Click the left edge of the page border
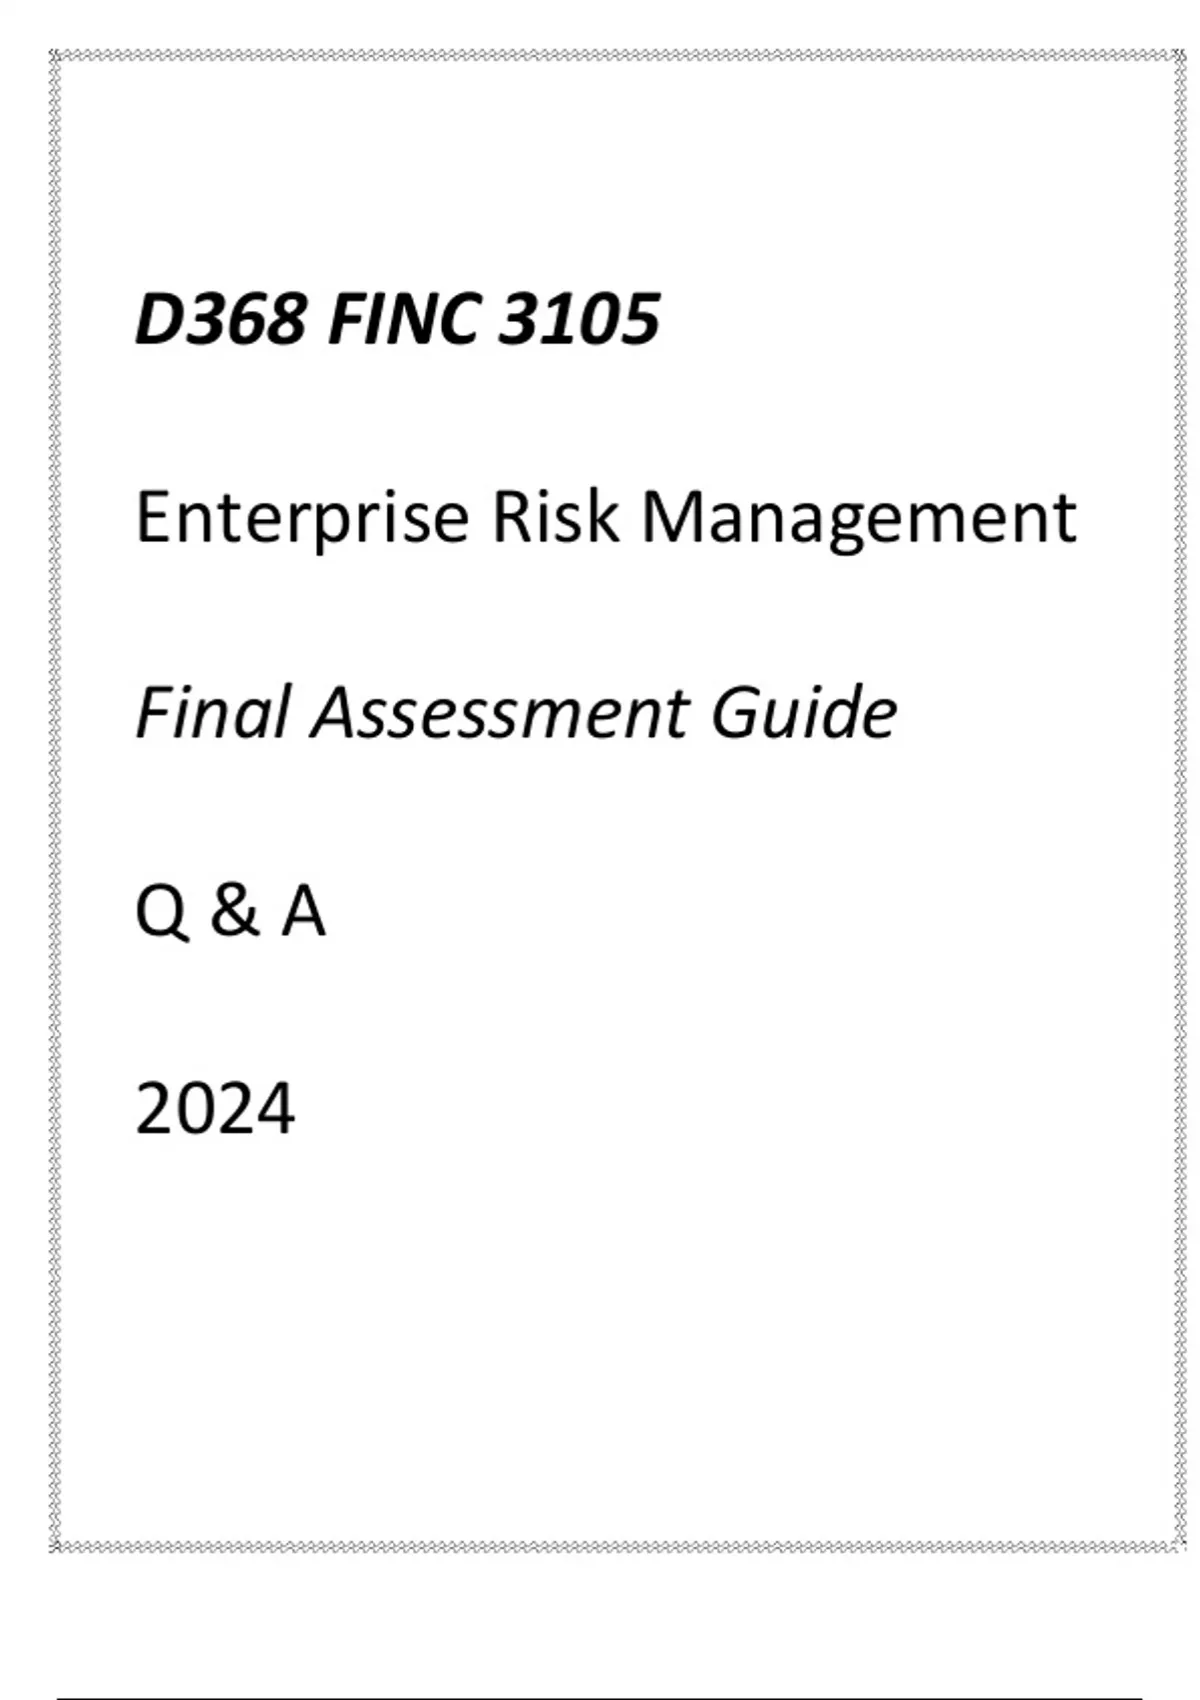The width and height of the screenshot is (1200, 1700). 55,800
